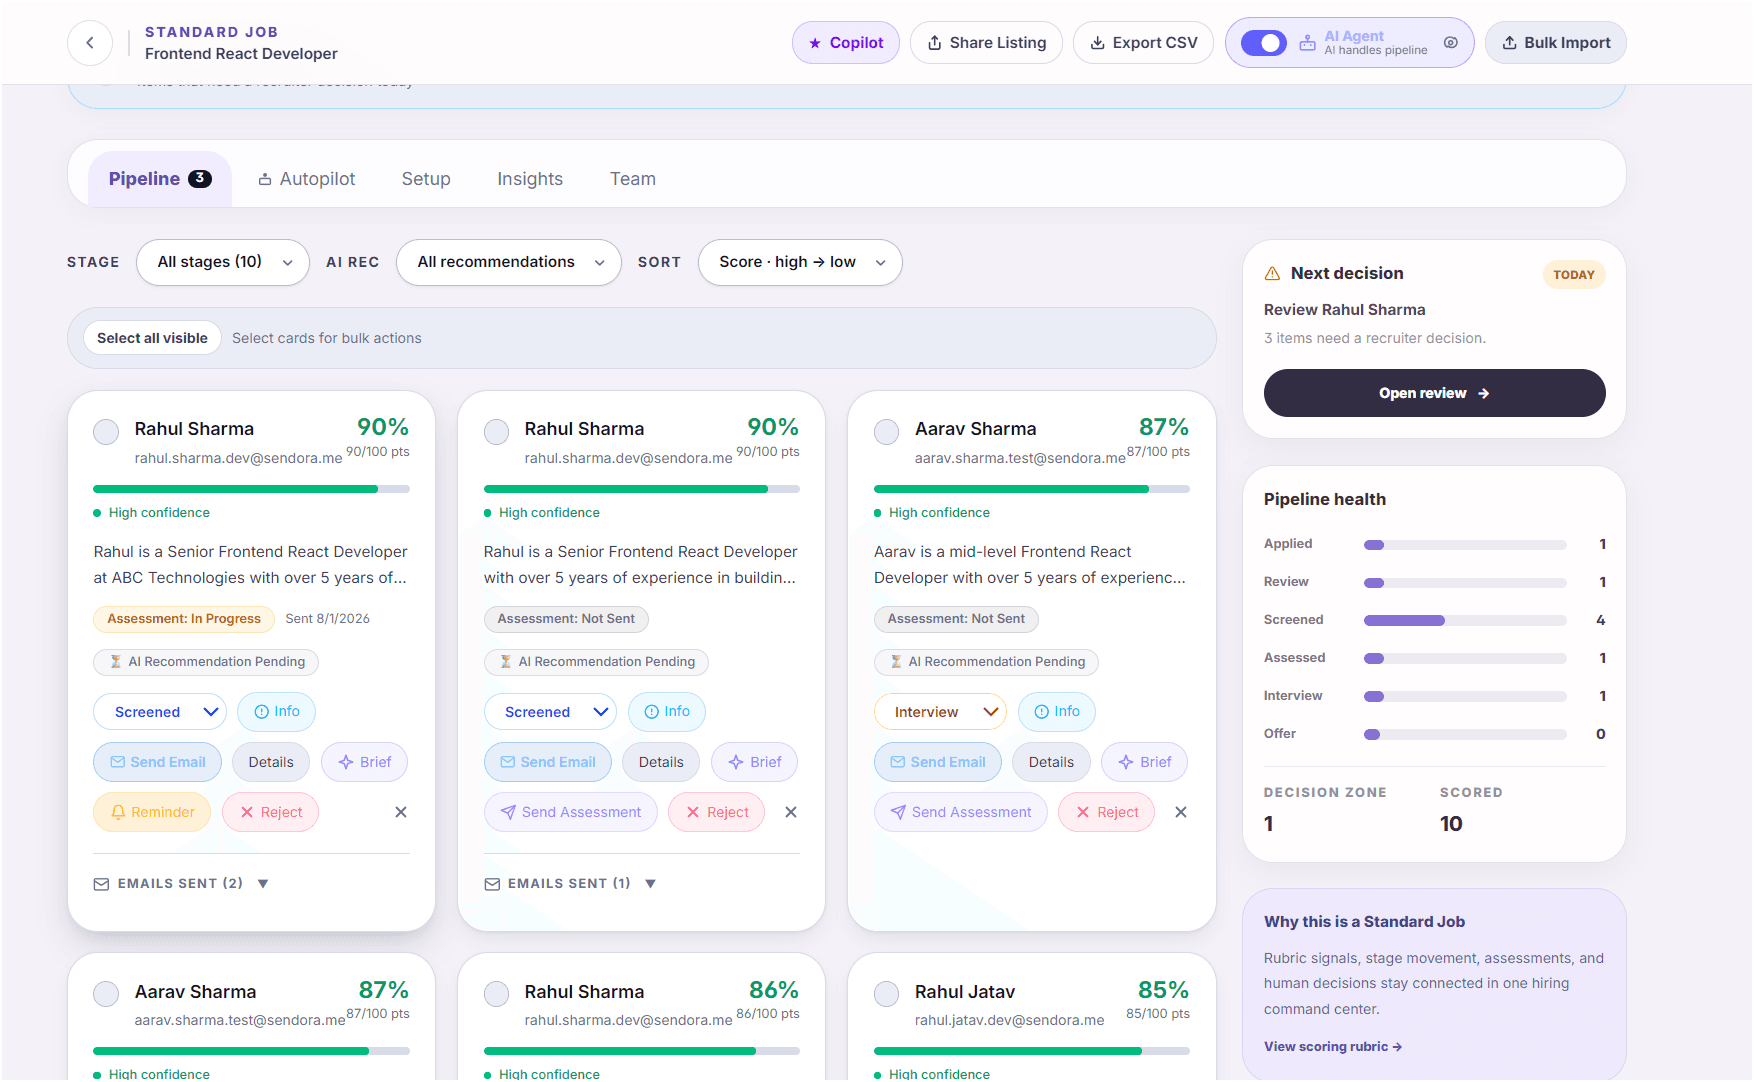Open the Score high to low sort dropdown
This screenshot has height=1082, width=1754.
click(800, 262)
